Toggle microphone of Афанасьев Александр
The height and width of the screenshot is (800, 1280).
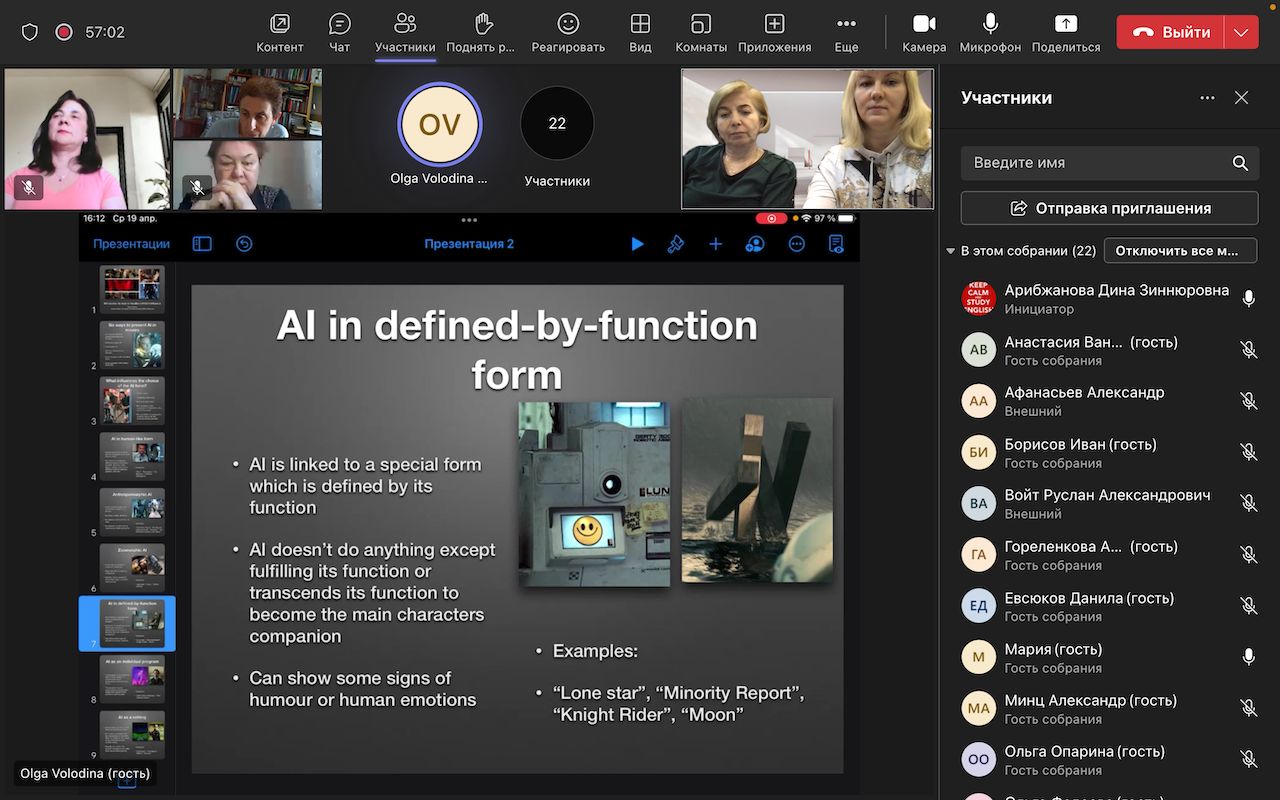1248,401
